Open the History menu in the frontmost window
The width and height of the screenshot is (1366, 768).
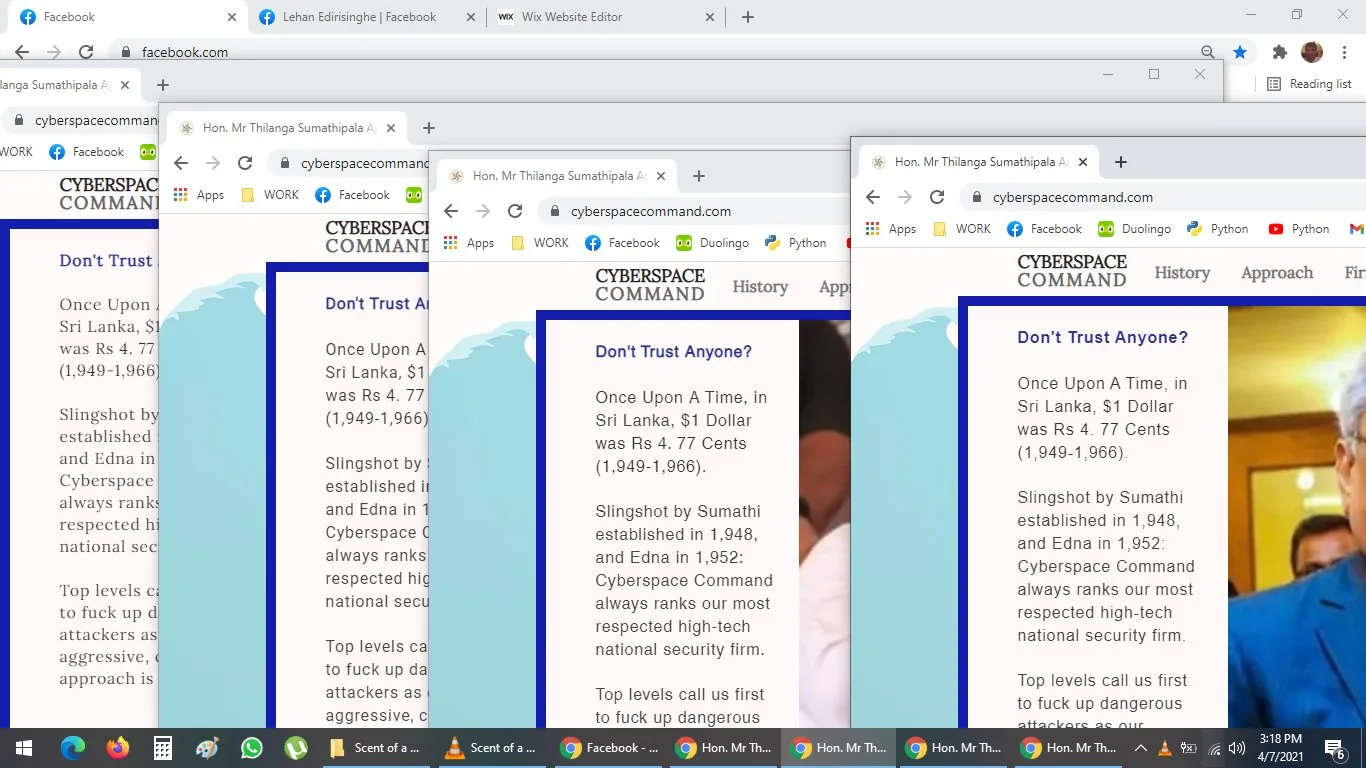1182,273
